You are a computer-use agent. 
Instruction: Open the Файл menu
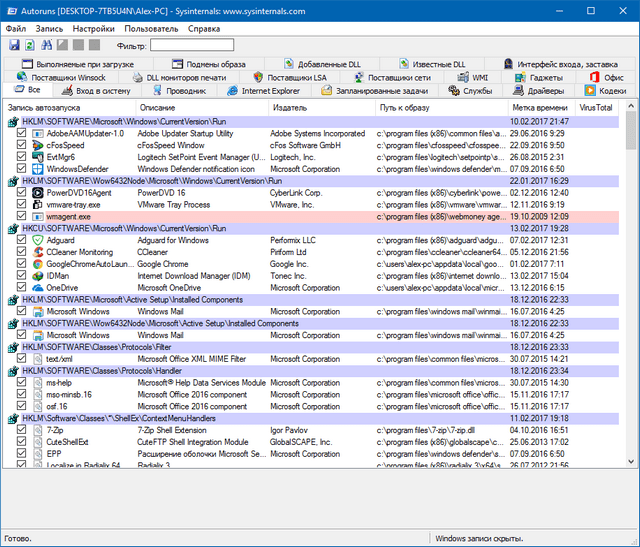(x=15, y=29)
